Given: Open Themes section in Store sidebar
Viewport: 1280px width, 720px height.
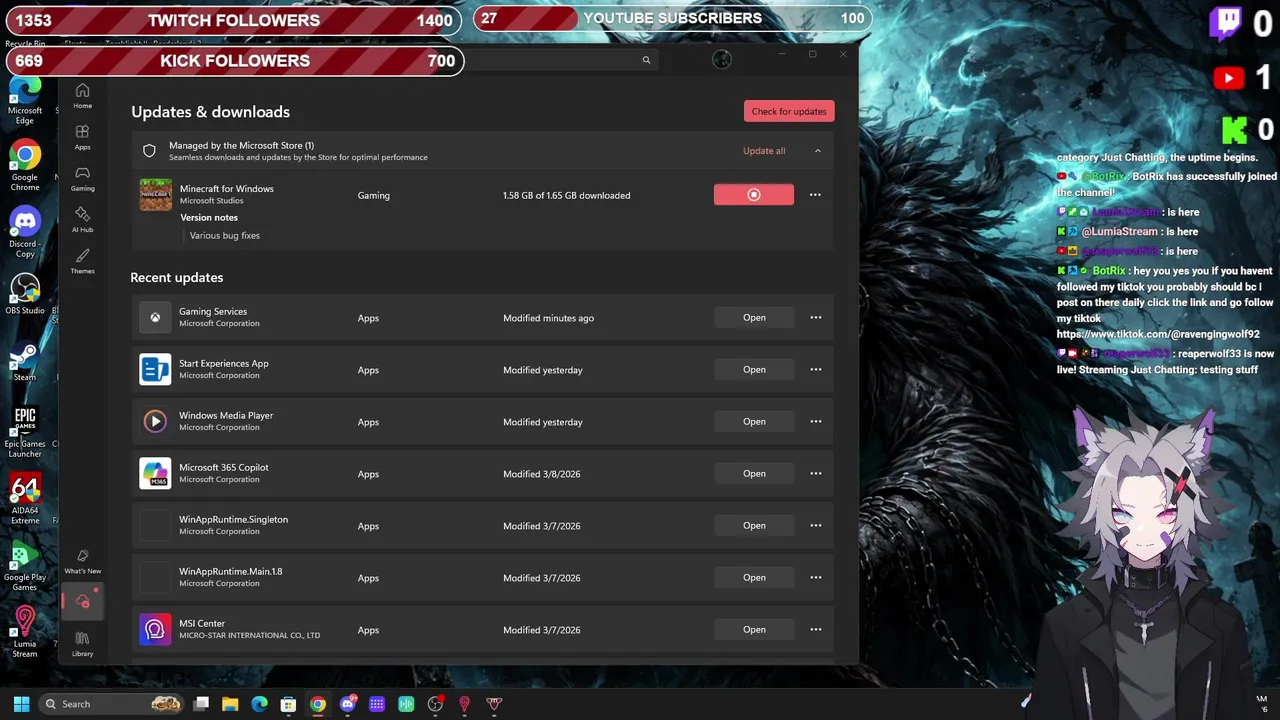Looking at the screenshot, I should [82, 262].
